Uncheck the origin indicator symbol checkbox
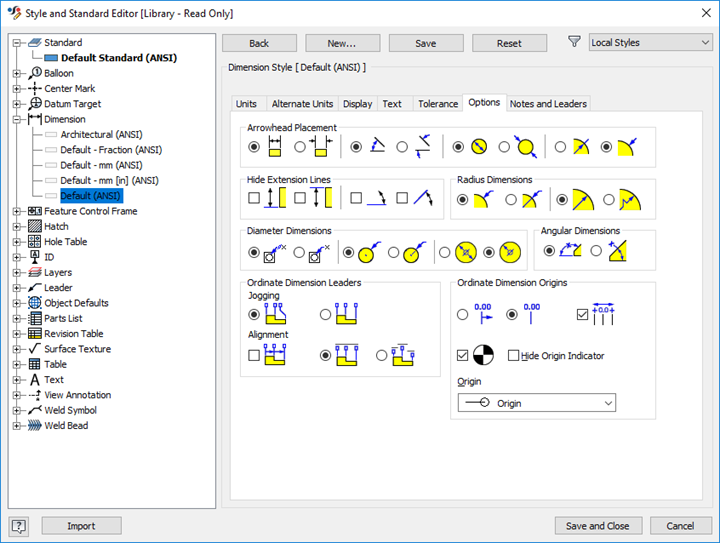Screen dimensions: 720x543 pyautogui.click(x=462, y=356)
